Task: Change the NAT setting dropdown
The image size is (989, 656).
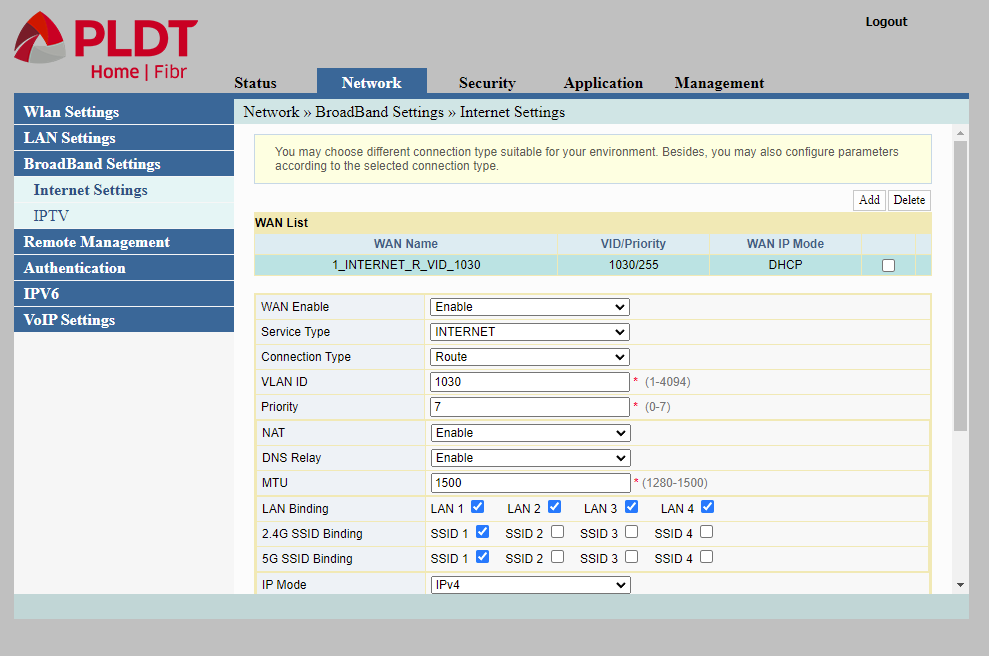Action: tap(529, 432)
